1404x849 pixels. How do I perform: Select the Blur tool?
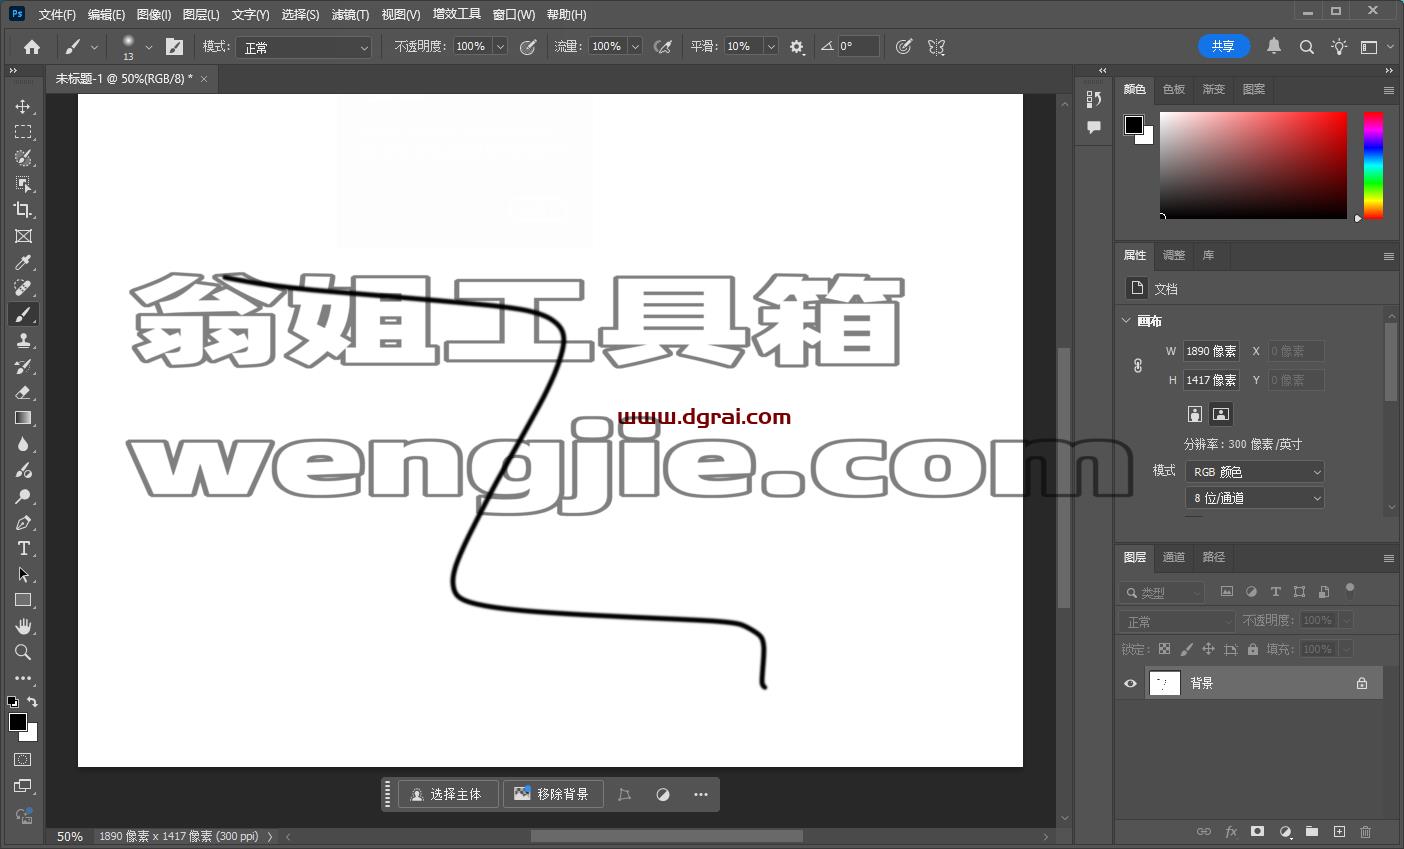click(x=23, y=444)
